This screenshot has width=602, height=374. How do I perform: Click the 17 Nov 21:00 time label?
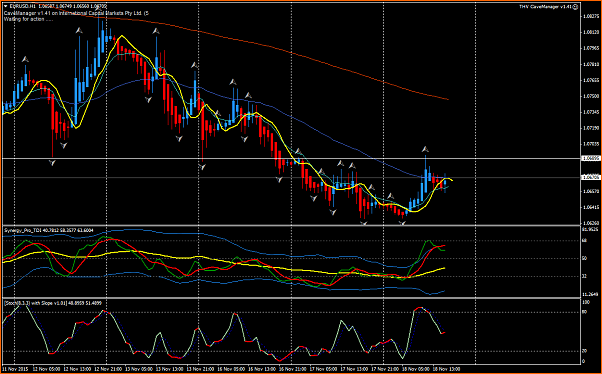tap(384, 369)
